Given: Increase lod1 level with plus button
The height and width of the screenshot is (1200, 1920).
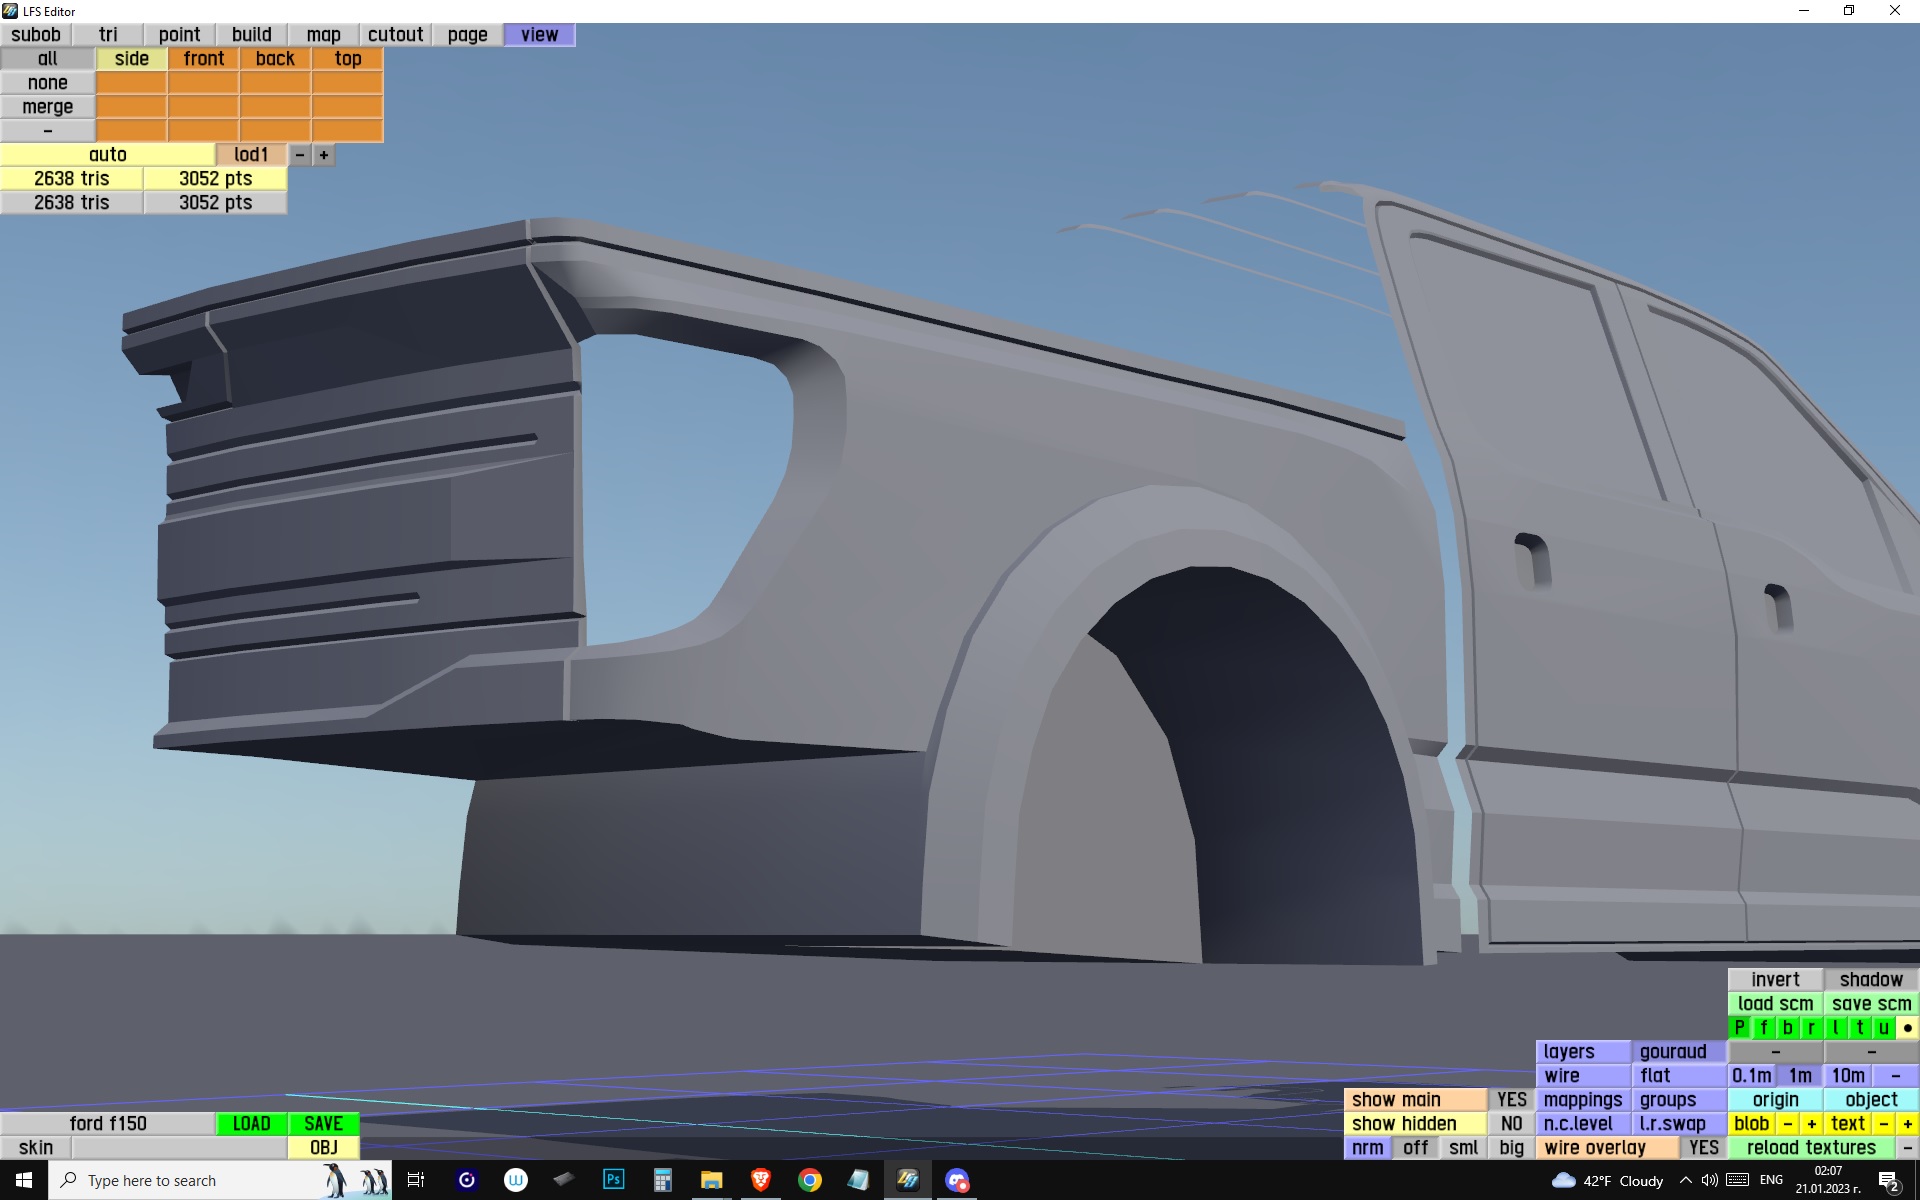Looking at the screenshot, I should click(324, 155).
